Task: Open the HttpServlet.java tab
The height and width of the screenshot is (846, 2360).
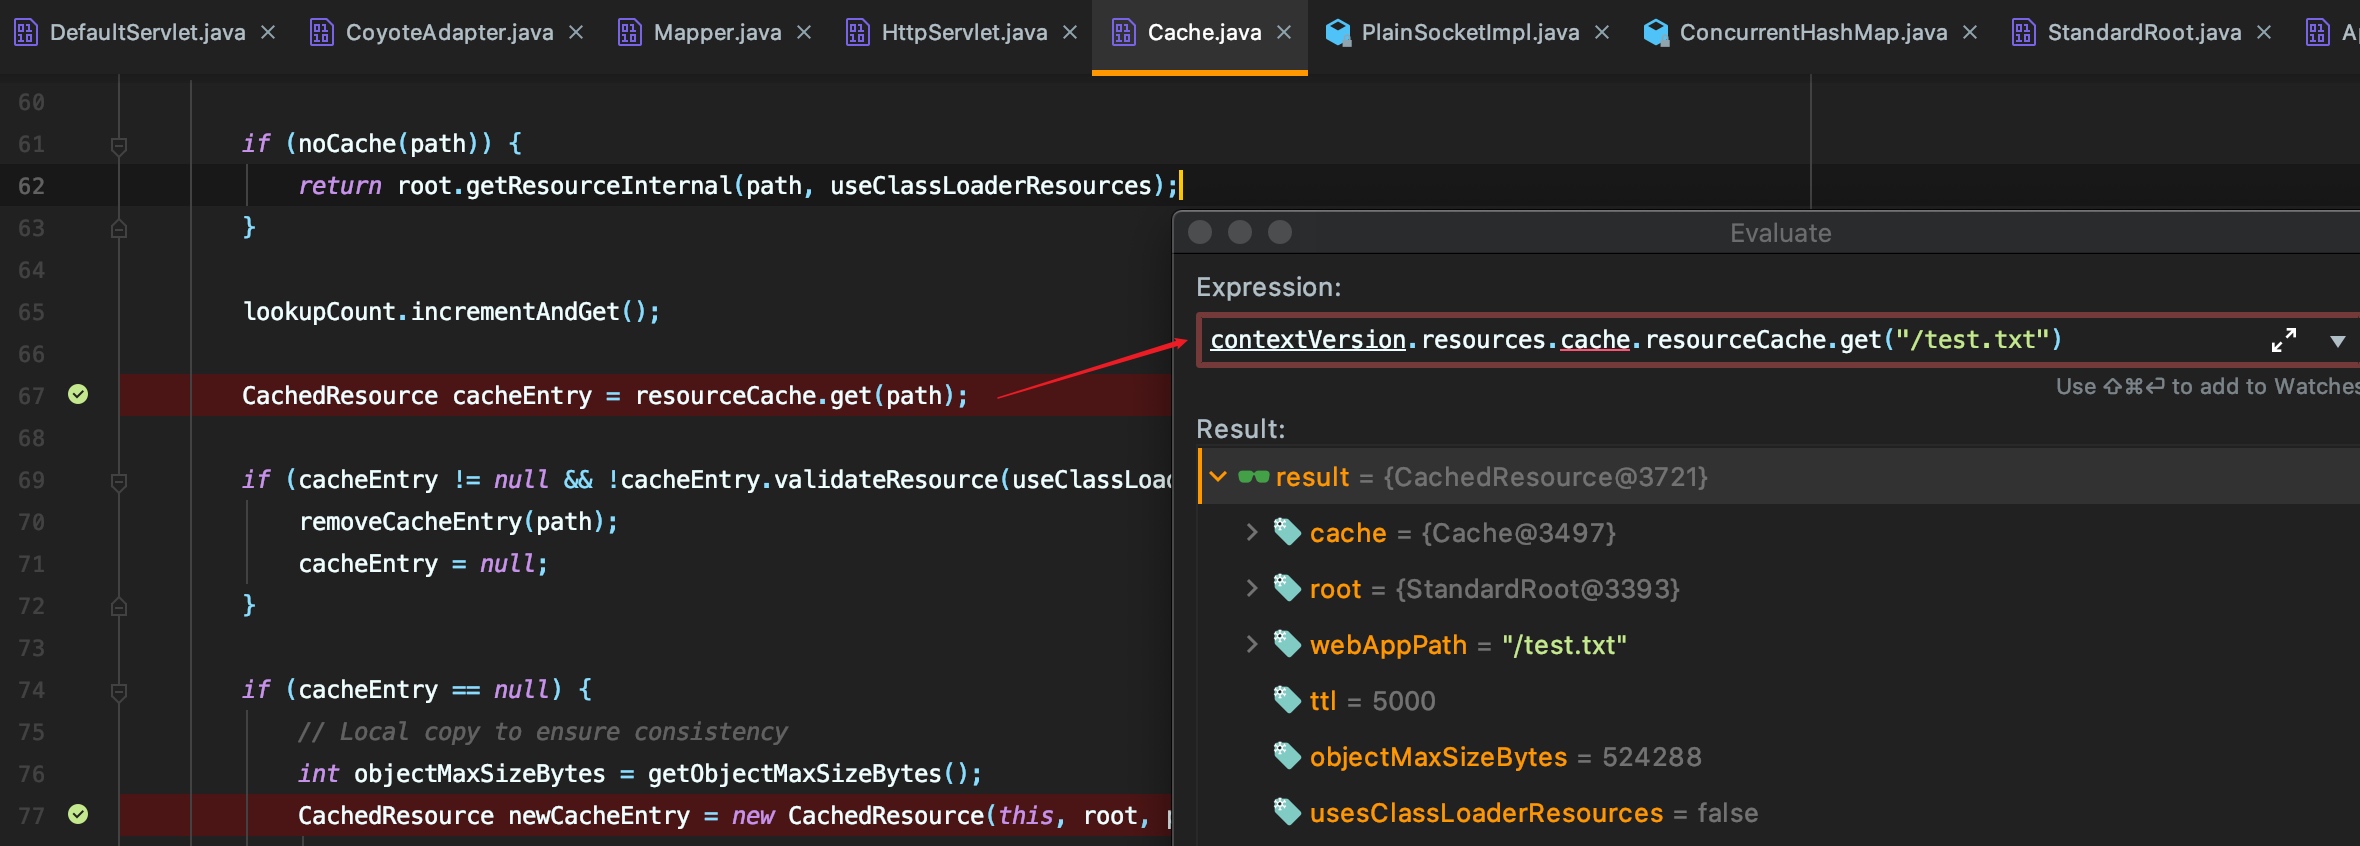Action: point(964,33)
